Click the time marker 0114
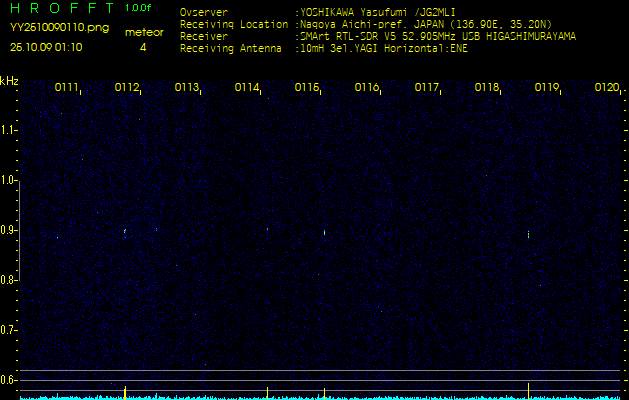This screenshot has width=629, height=400. pyautogui.click(x=246, y=87)
